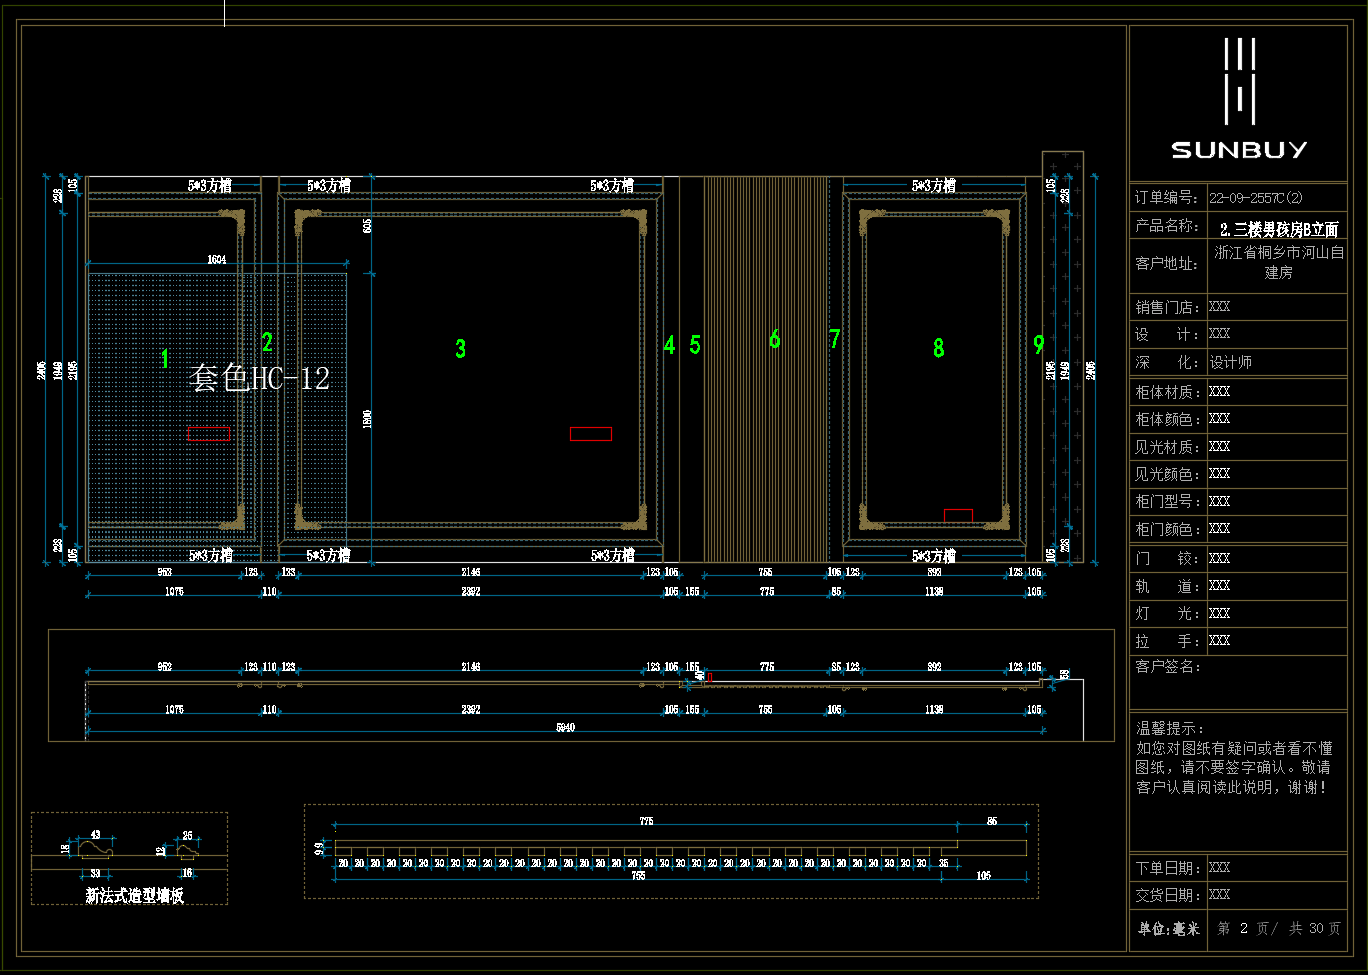Image resolution: width=1368 pixels, height=975 pixels.
Task: Click the SUNBUY logo in the title block
Action: [x=1239, y=100]
